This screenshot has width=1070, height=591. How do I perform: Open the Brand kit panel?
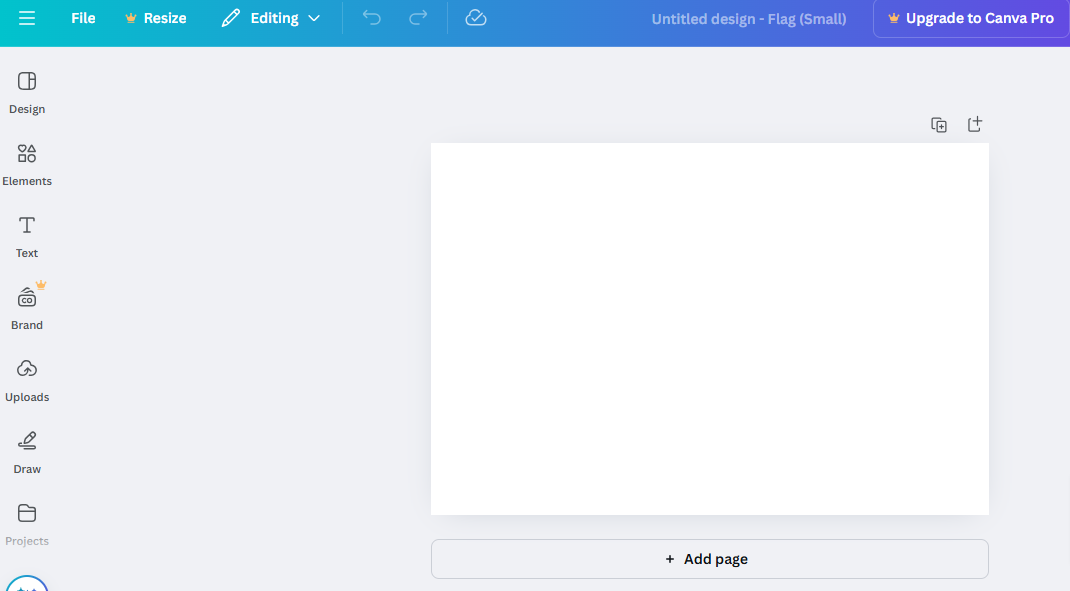[27, 308]
